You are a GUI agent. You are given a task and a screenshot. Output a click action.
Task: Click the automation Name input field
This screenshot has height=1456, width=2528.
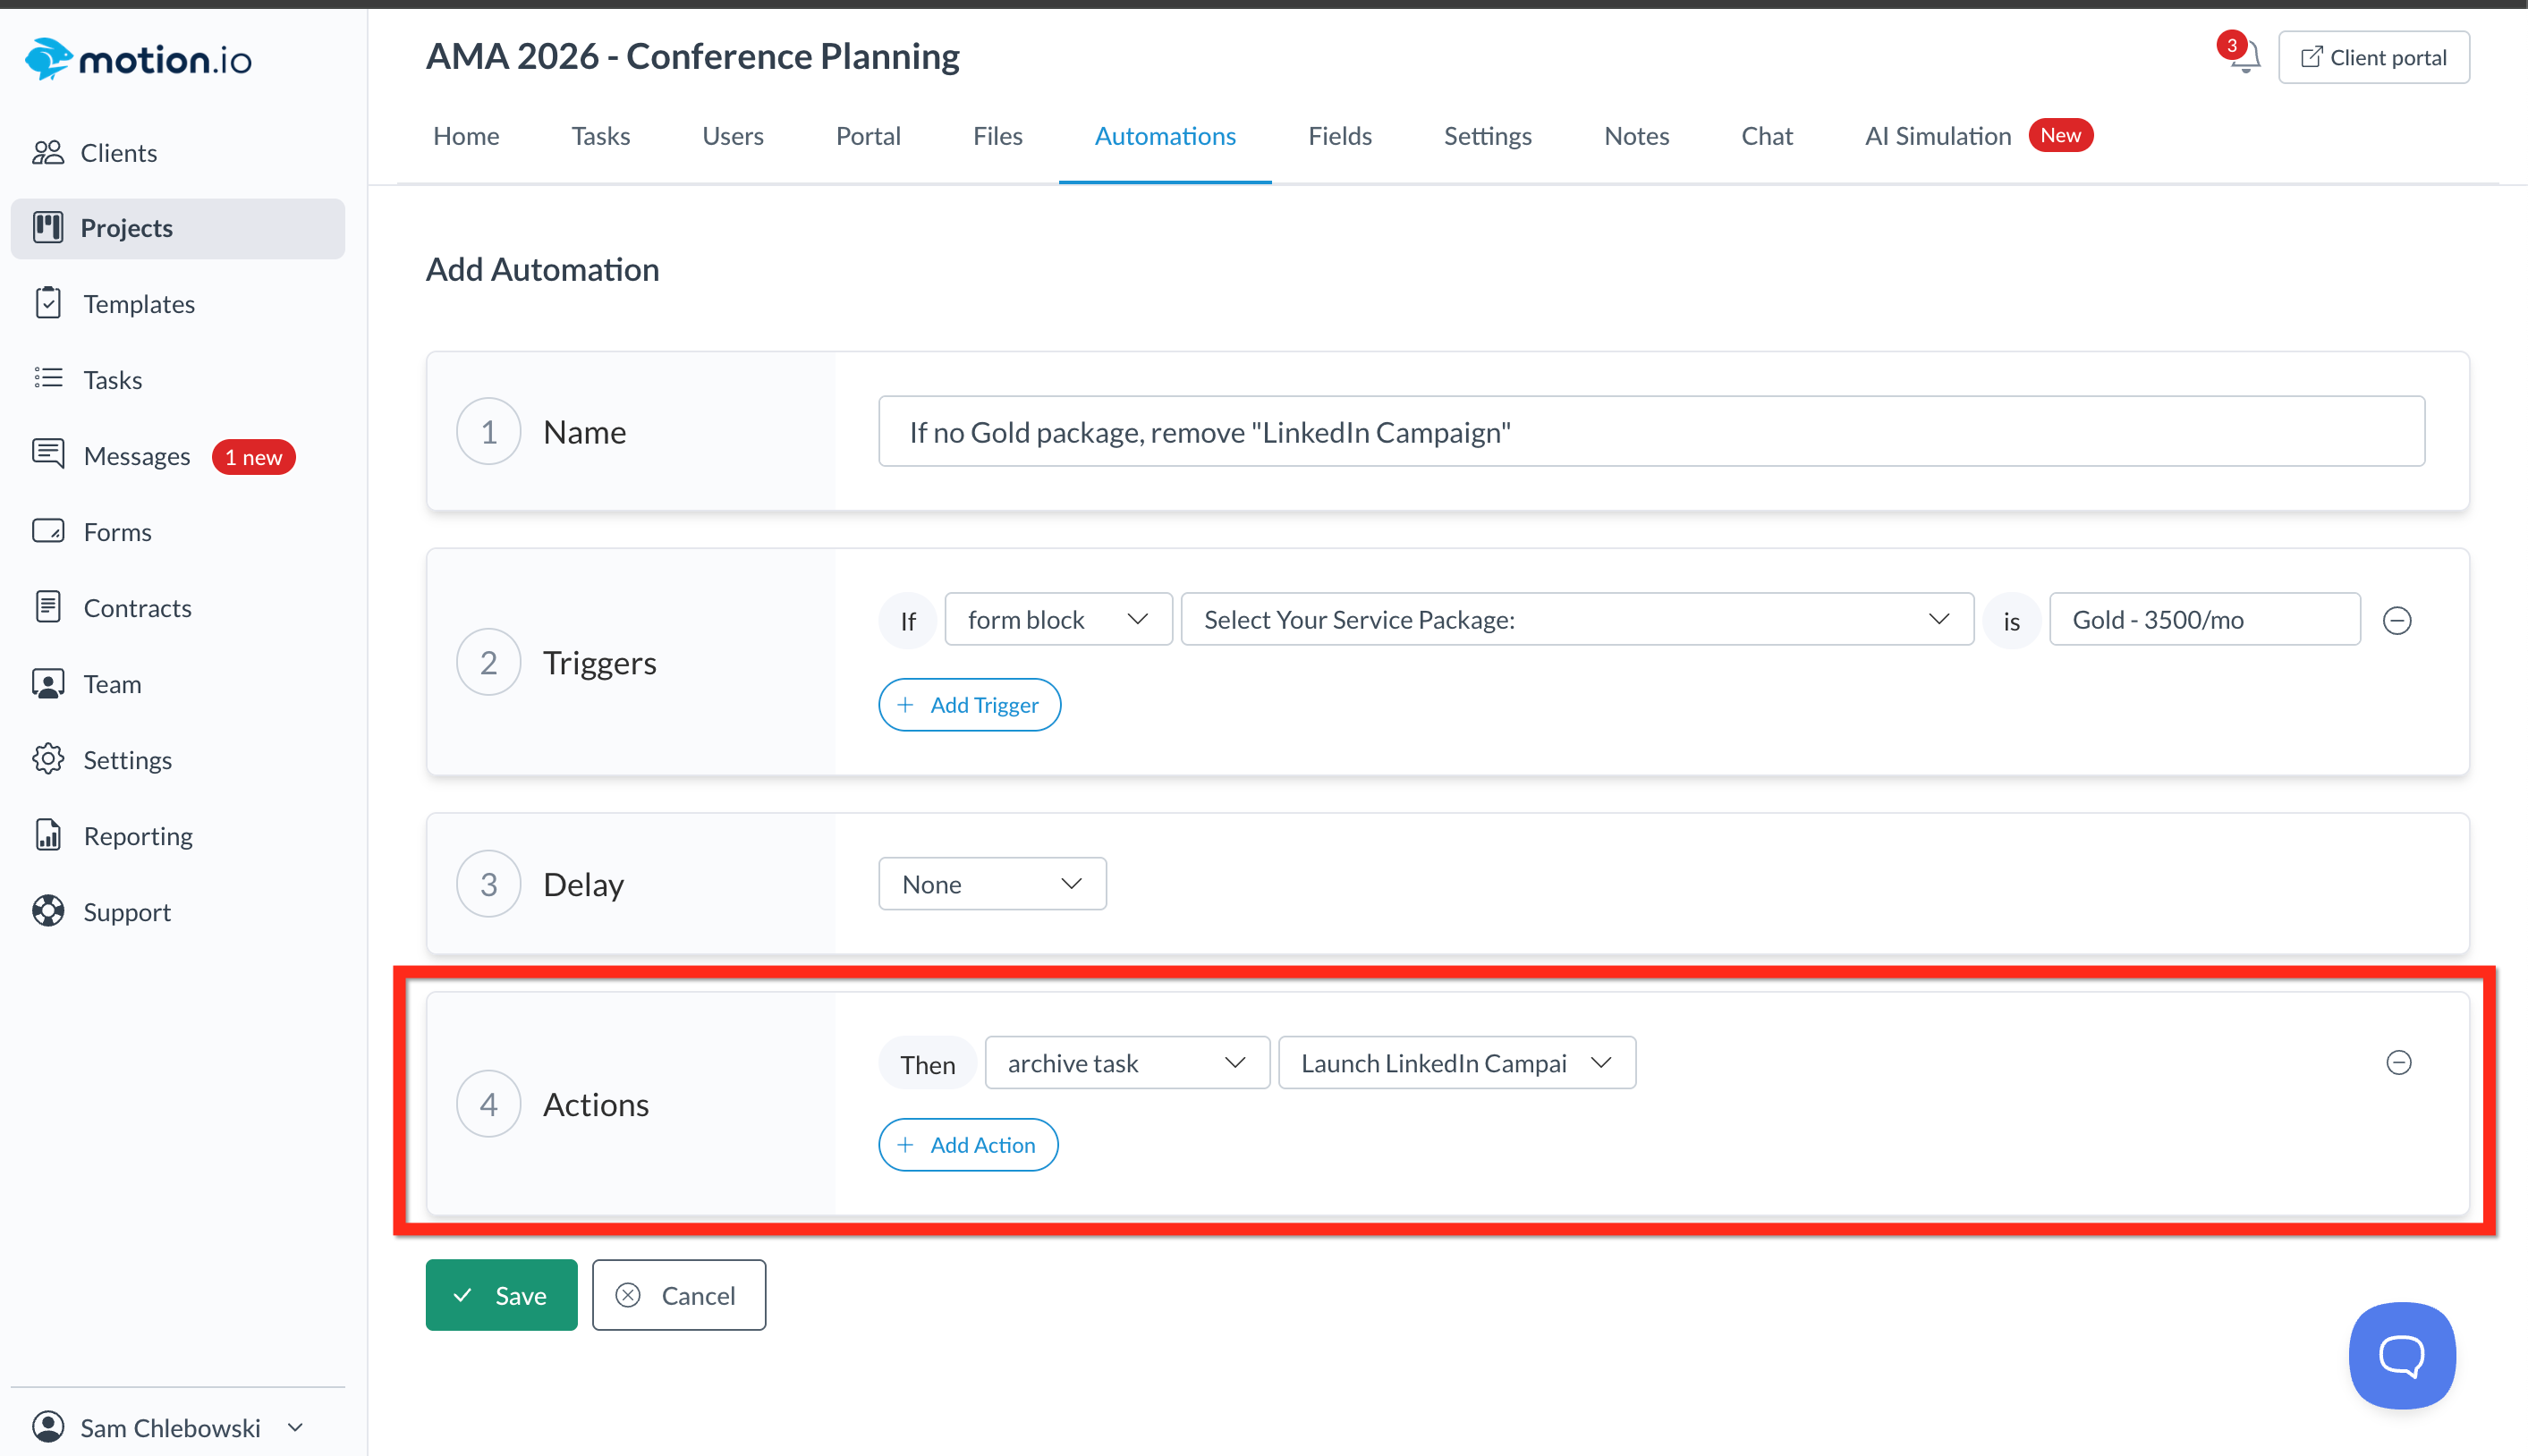[x=1650, y=431]
